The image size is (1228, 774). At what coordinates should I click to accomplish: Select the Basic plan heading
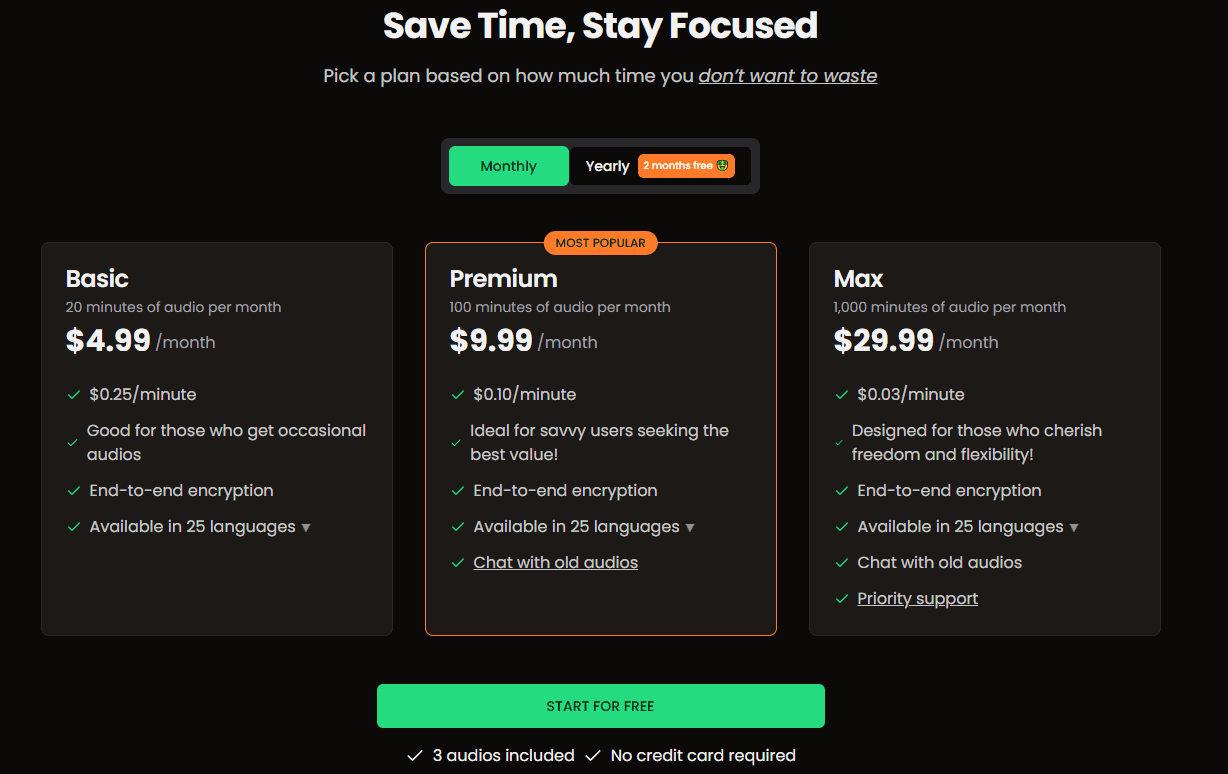(x=97, y=278)
